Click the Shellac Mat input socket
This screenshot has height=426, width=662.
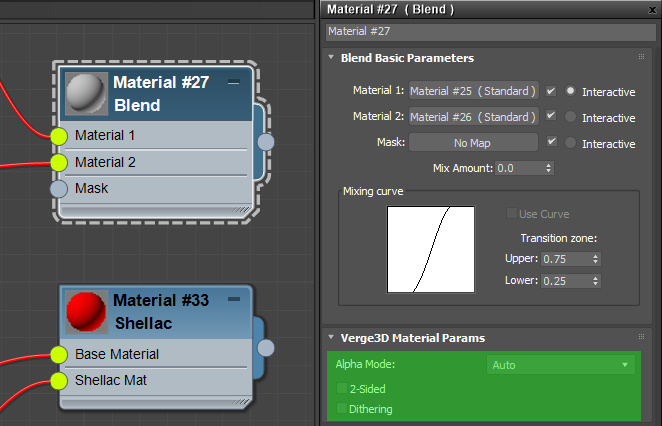pyautogui.click(x=59, y=381)
